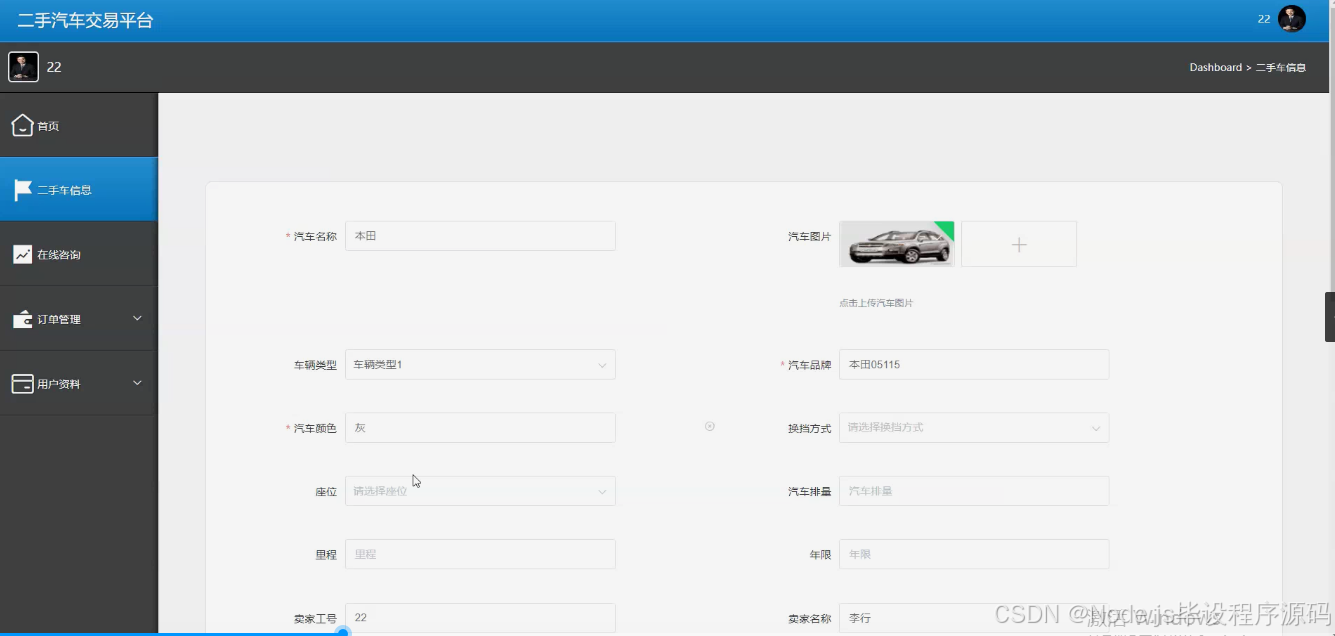Click the clear circle icon beside 汽车颜色
Viewport: 1335px width, 636px height.
coord(710,426)
